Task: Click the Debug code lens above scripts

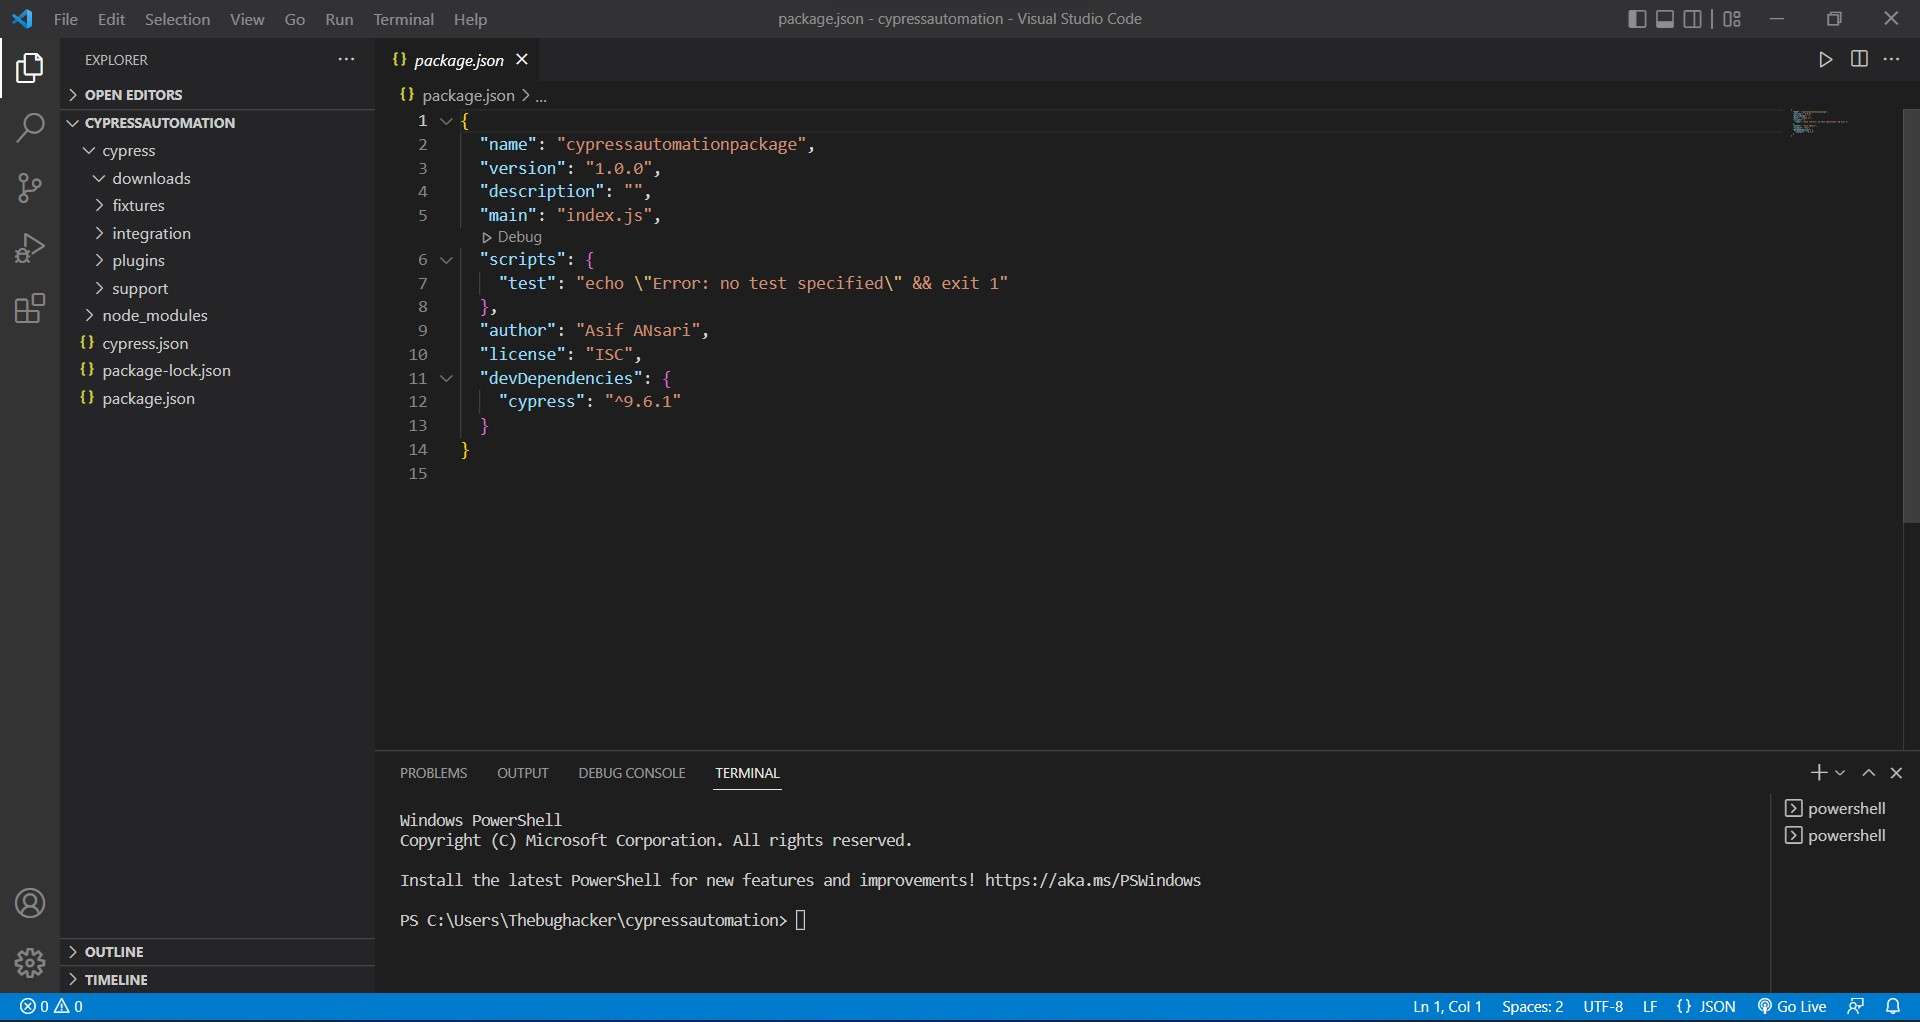Action: click(518, 237)
